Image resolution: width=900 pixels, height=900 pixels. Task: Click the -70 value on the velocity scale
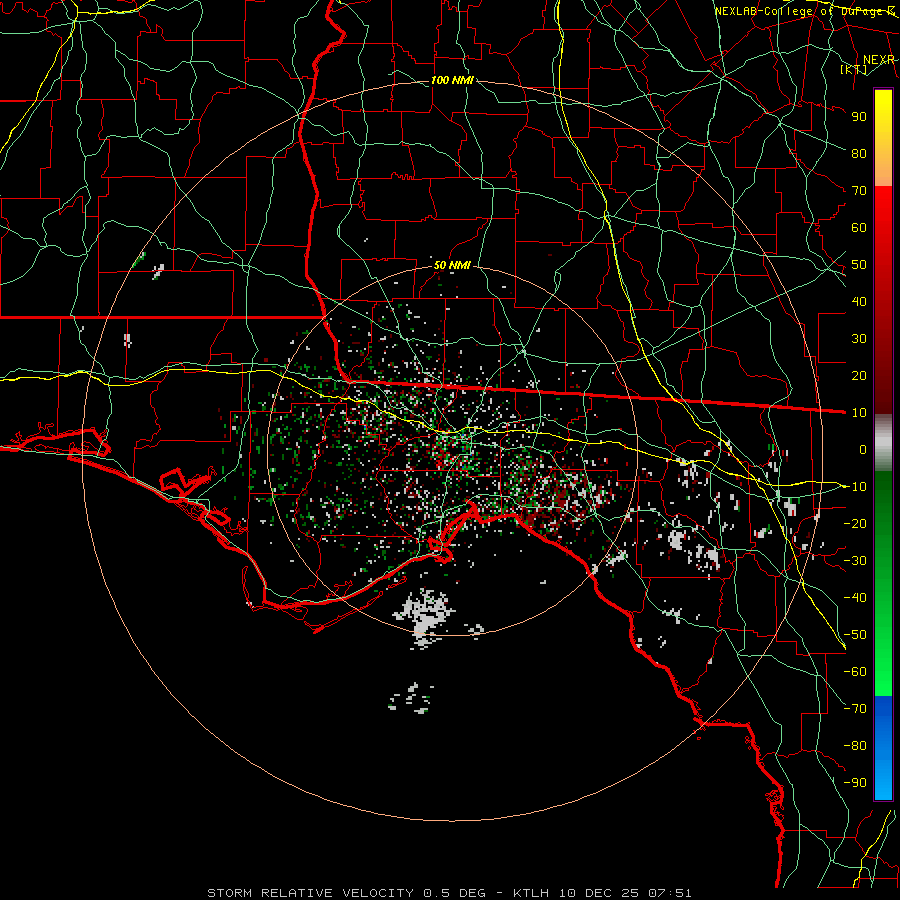pyautogui.click(x=855, y=709)
